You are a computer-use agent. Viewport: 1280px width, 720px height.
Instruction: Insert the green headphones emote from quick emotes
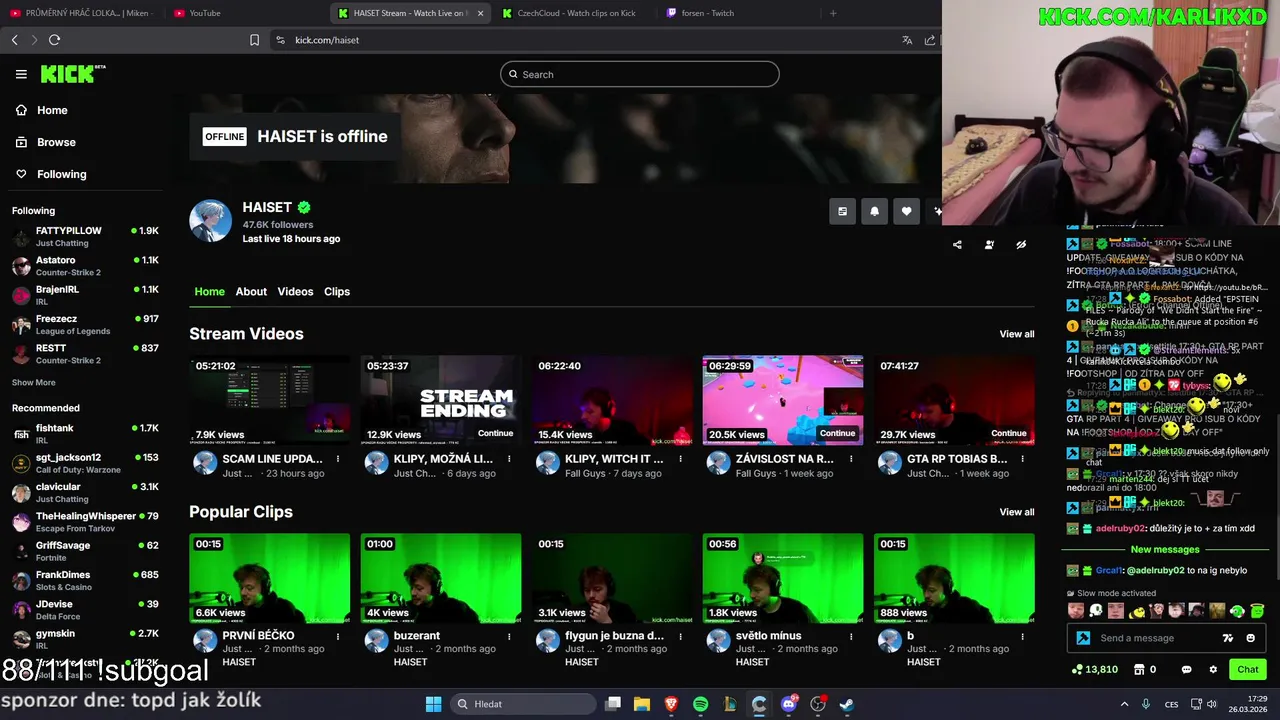(1238, 610)
